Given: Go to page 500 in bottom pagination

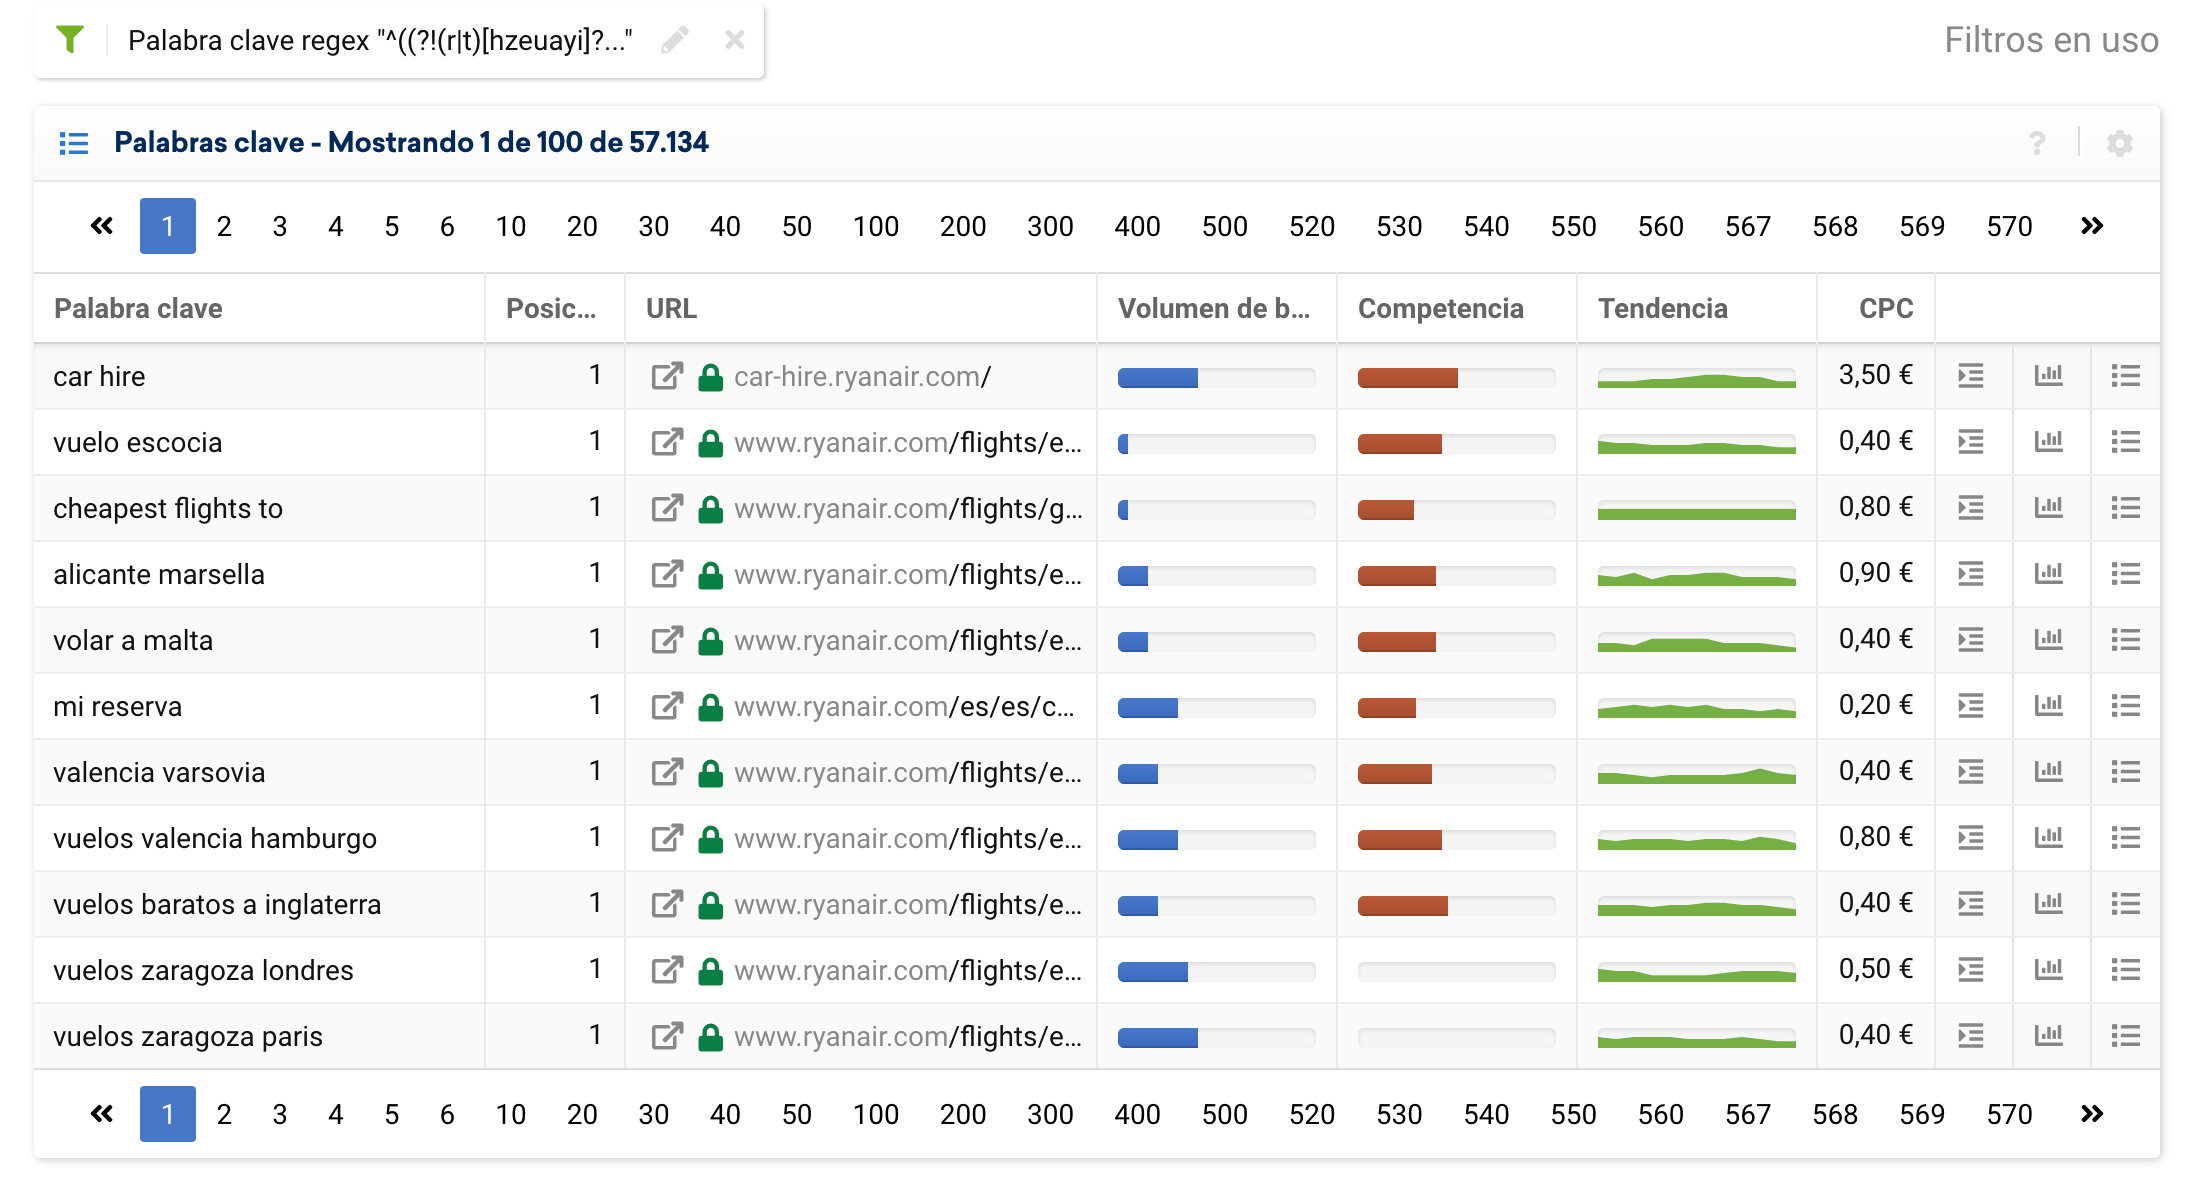Looking at the screenshot, I should [x=1225, y=1114].
